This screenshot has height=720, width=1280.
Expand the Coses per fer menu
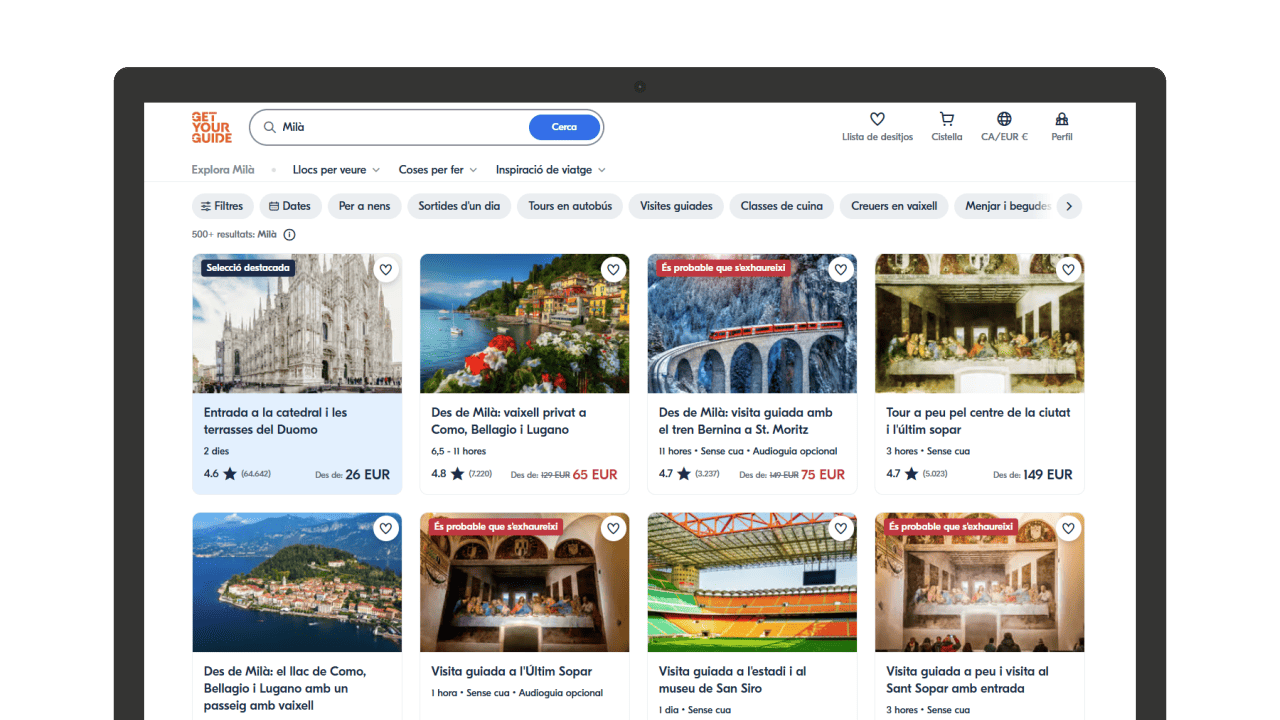pyautogui.click(x=437, y=170)
